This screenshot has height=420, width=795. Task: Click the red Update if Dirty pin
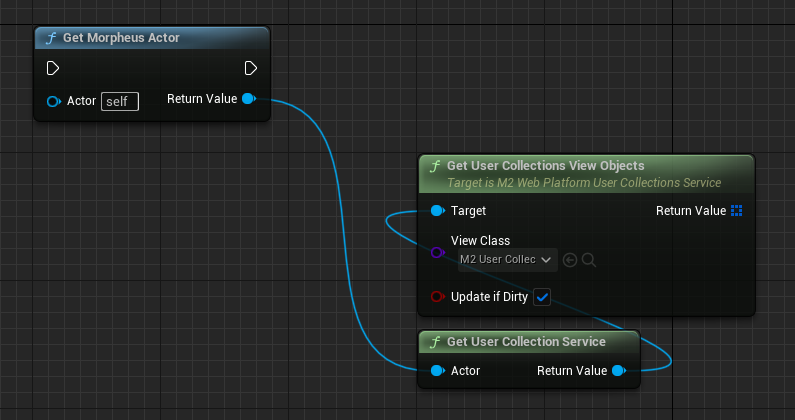click(437, 296)
